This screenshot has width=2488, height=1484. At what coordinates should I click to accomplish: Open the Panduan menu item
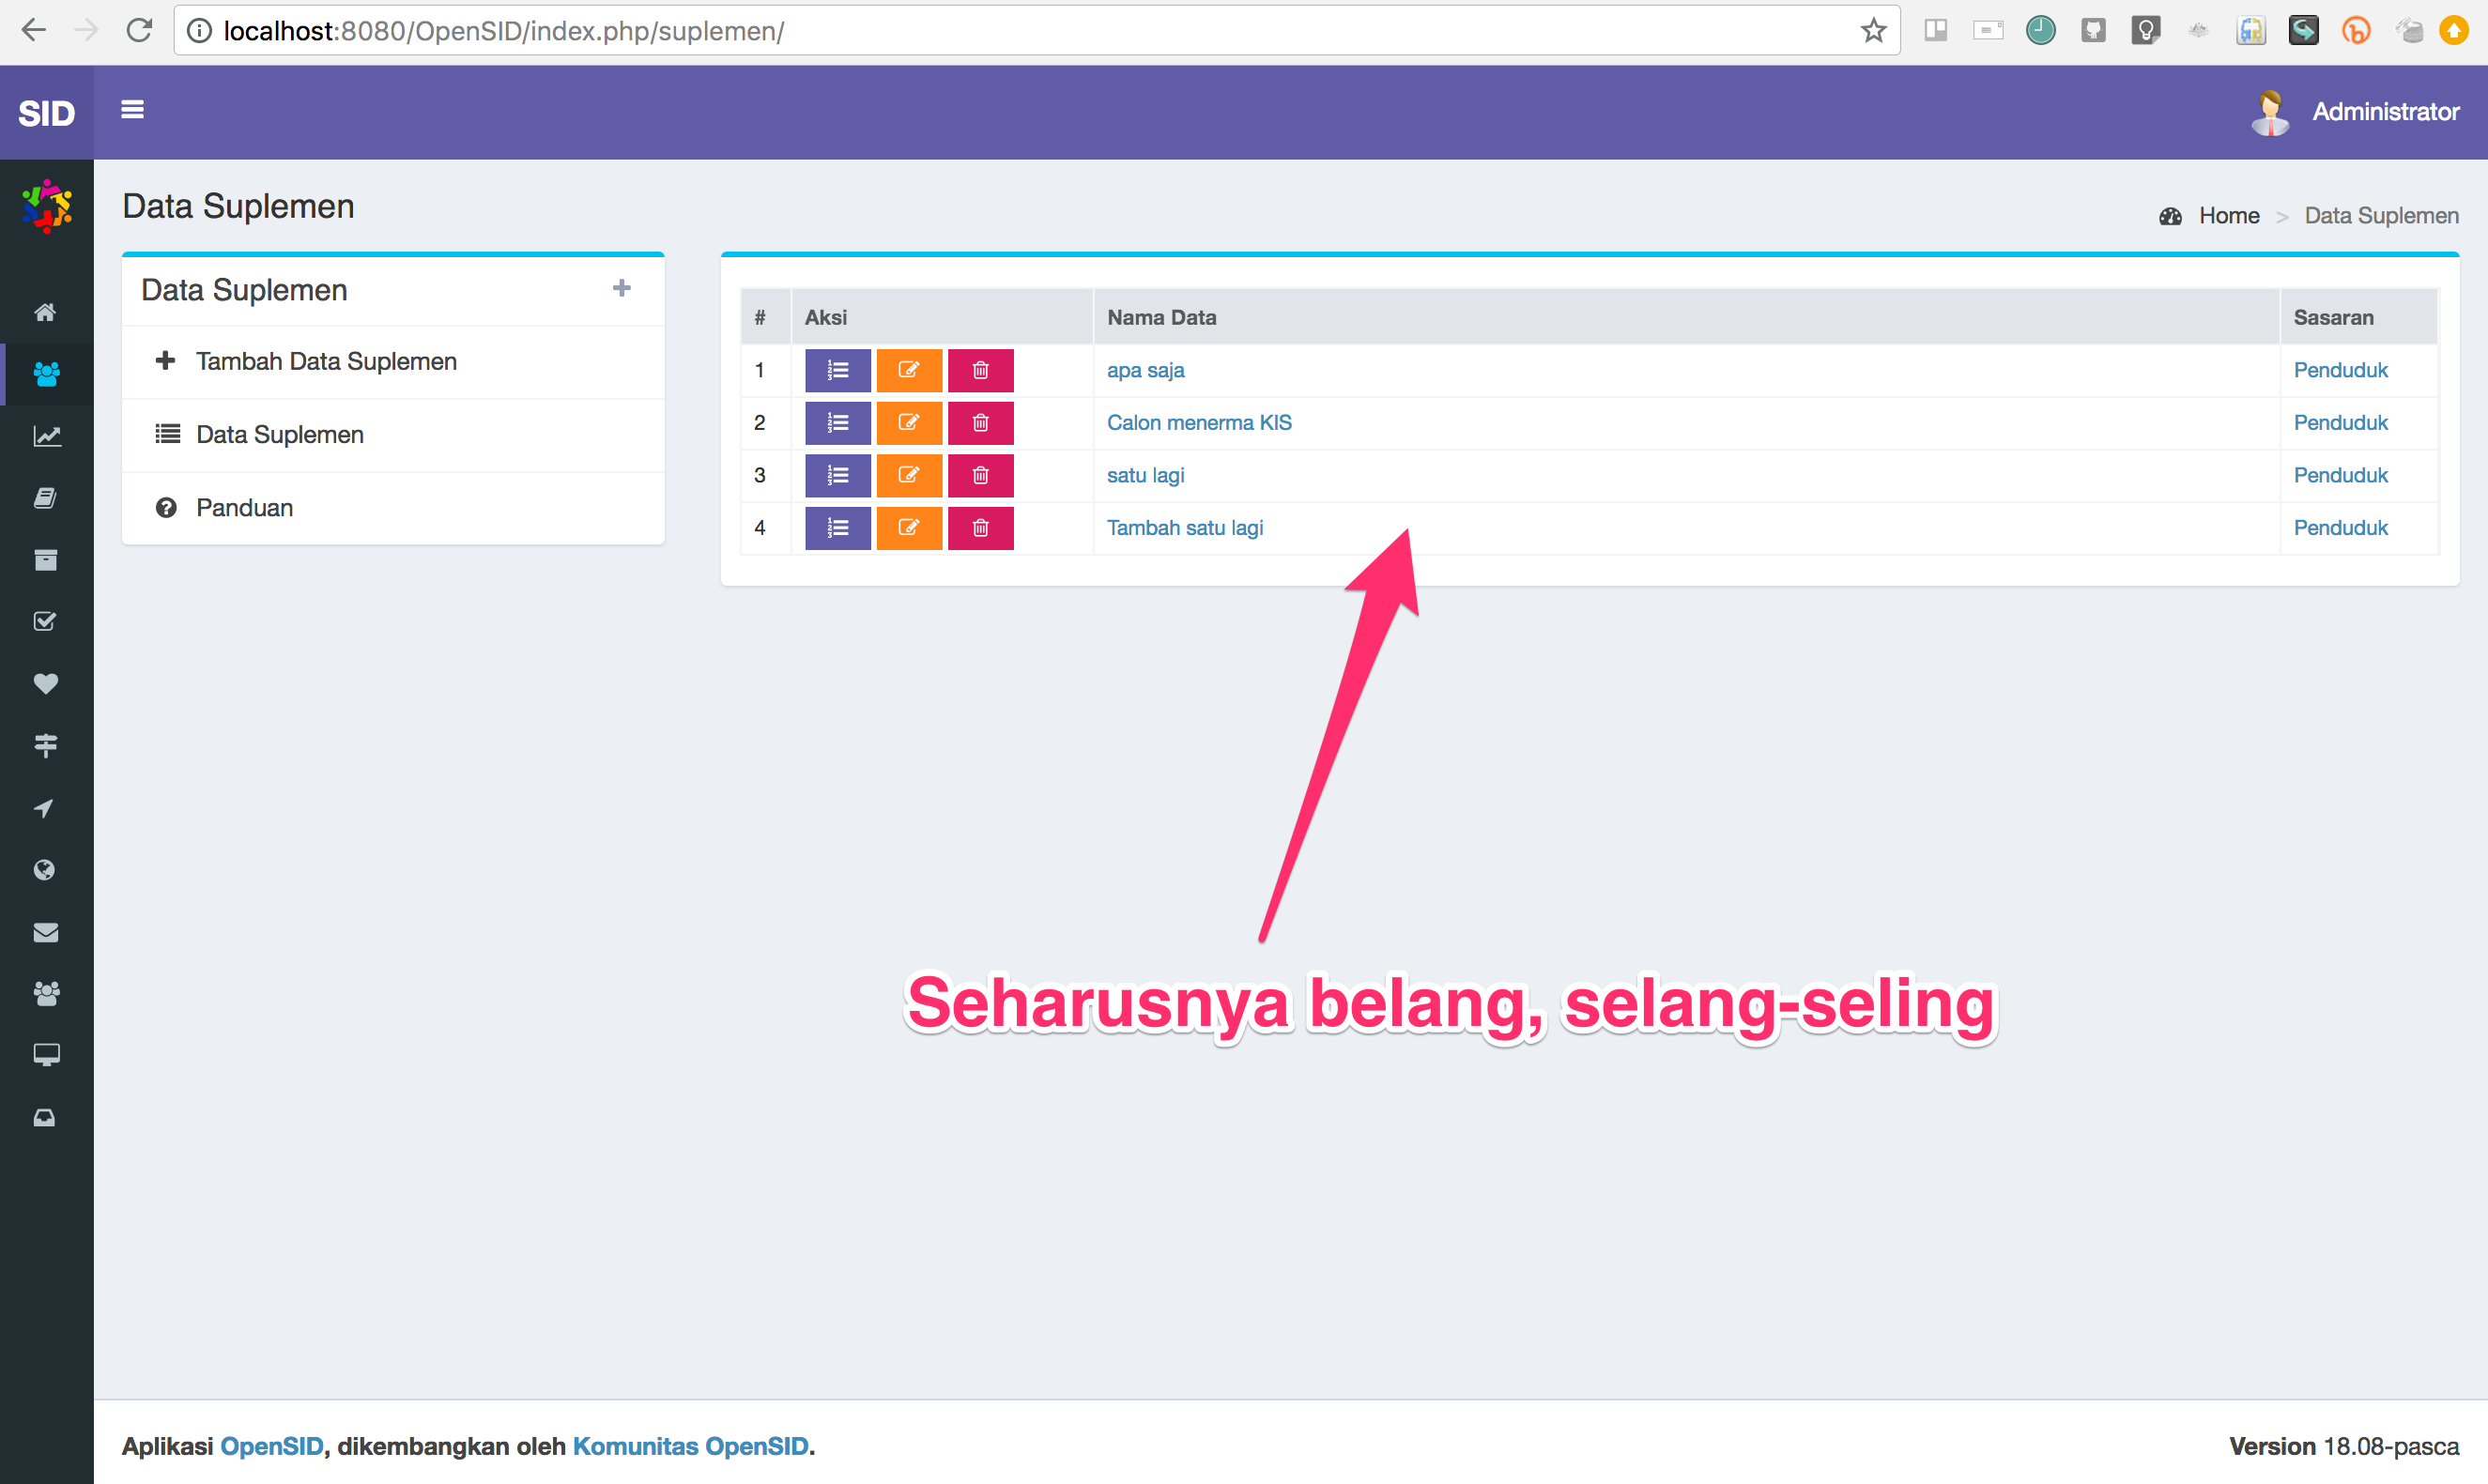pyautogui.click(x=244, y=507)
